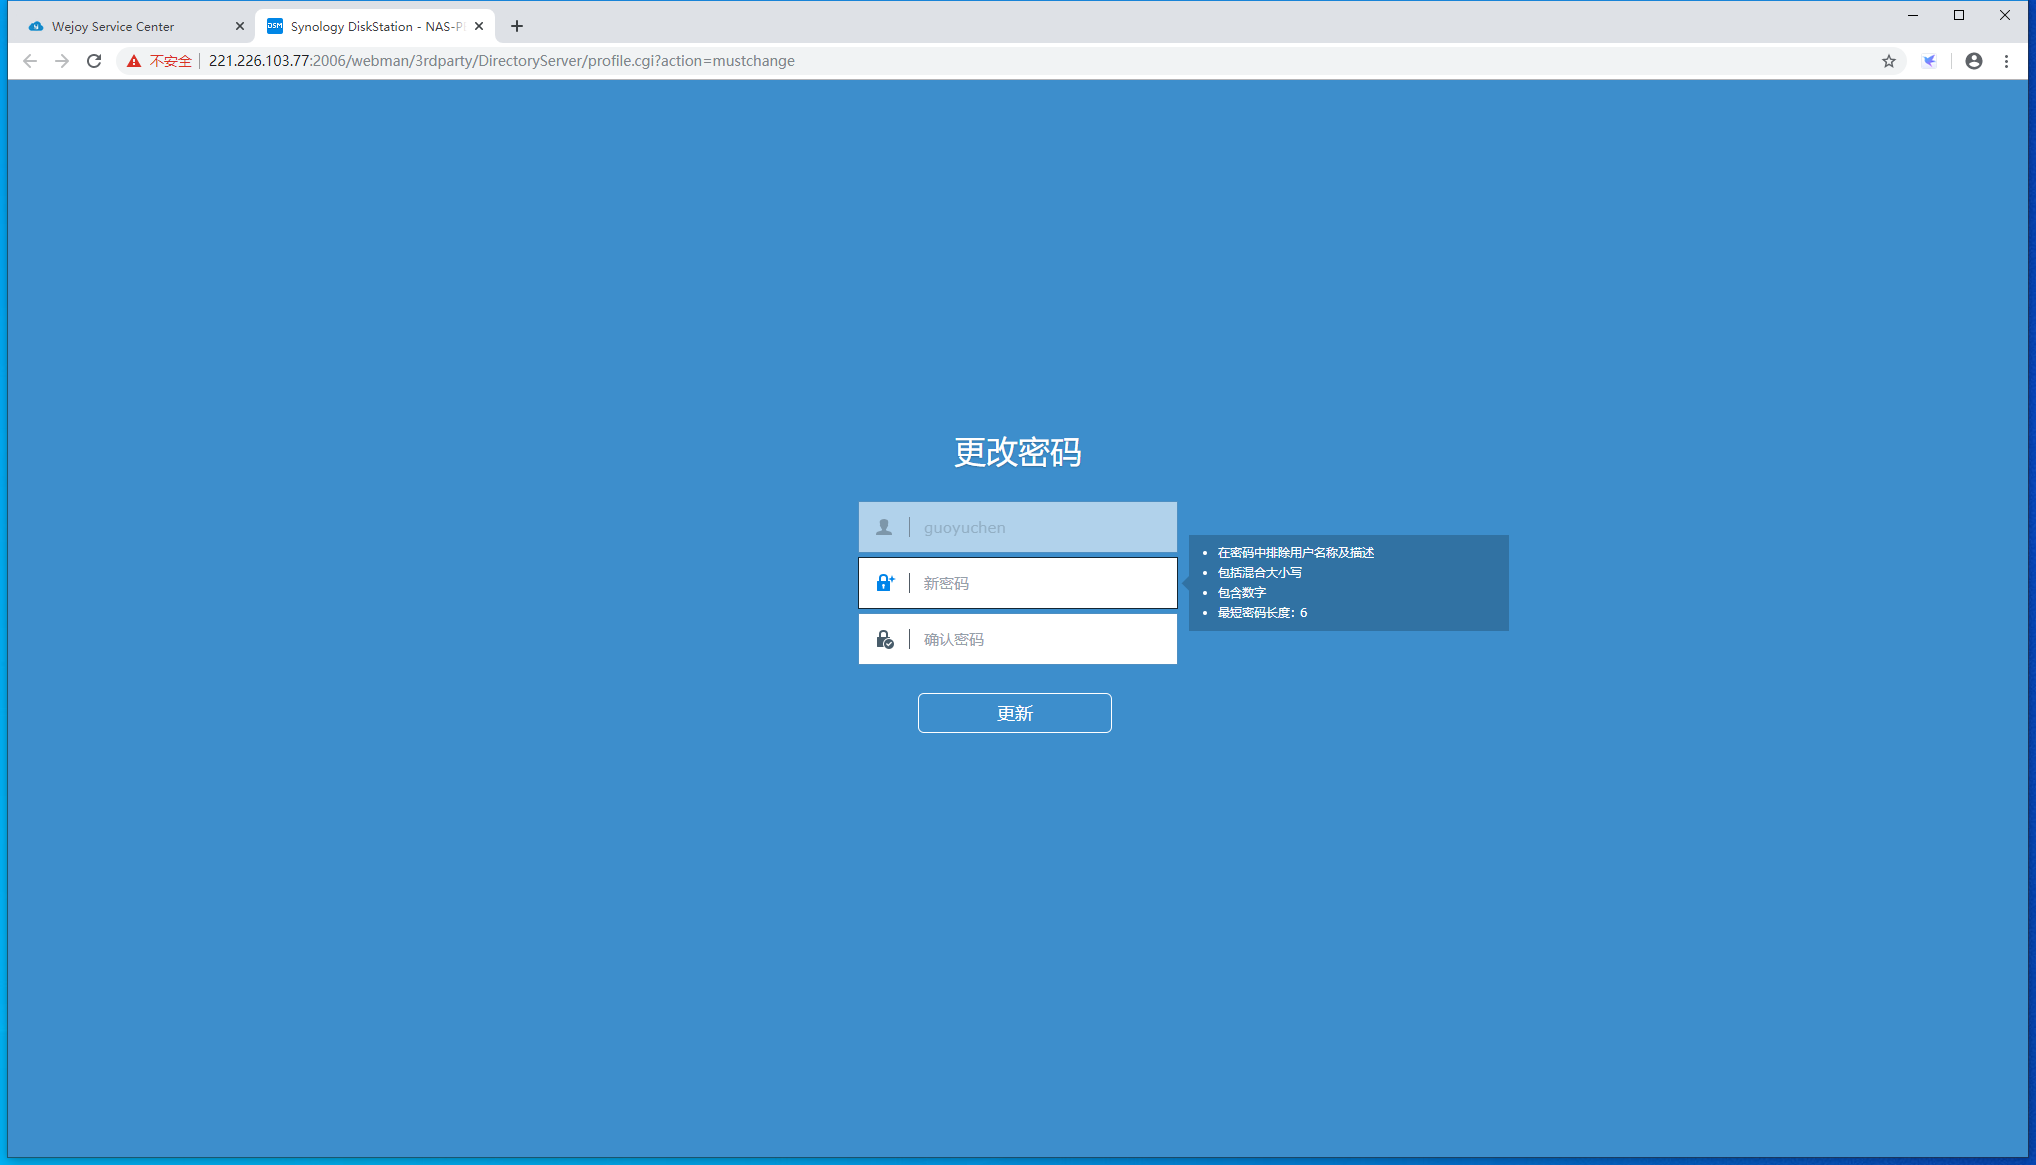2036x1165 pixels.
Task: Close the Wejoy Service Center tab
Action: (240, 27)
